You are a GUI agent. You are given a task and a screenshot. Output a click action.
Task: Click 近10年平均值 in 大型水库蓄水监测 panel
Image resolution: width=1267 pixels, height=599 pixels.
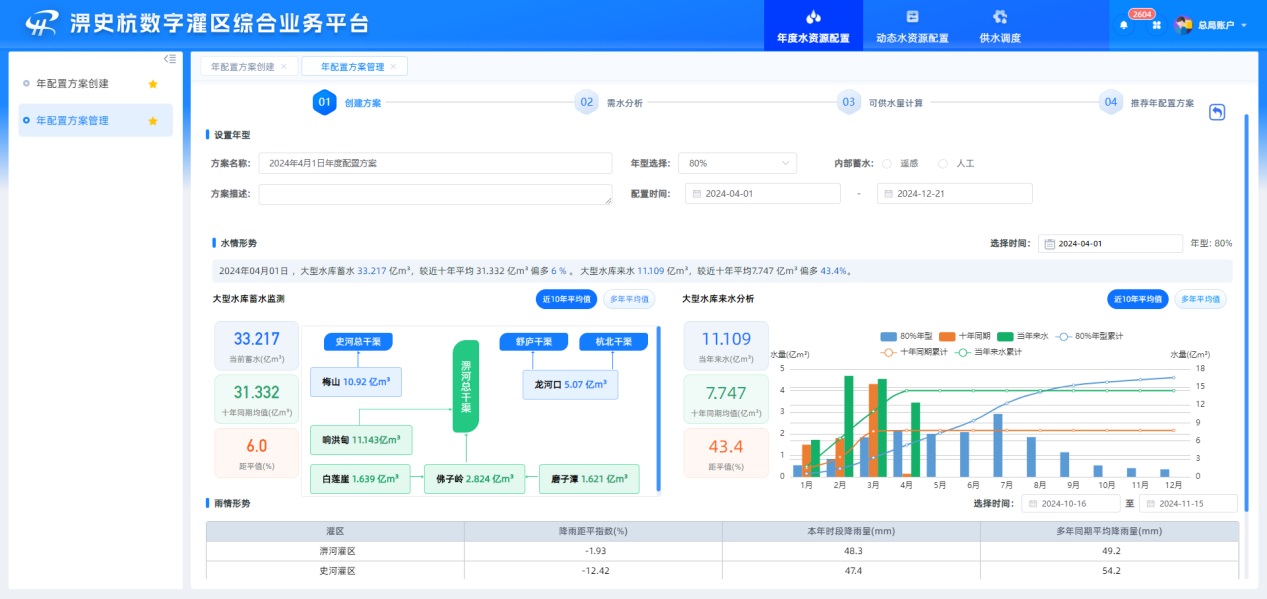[x=567, y=299]
